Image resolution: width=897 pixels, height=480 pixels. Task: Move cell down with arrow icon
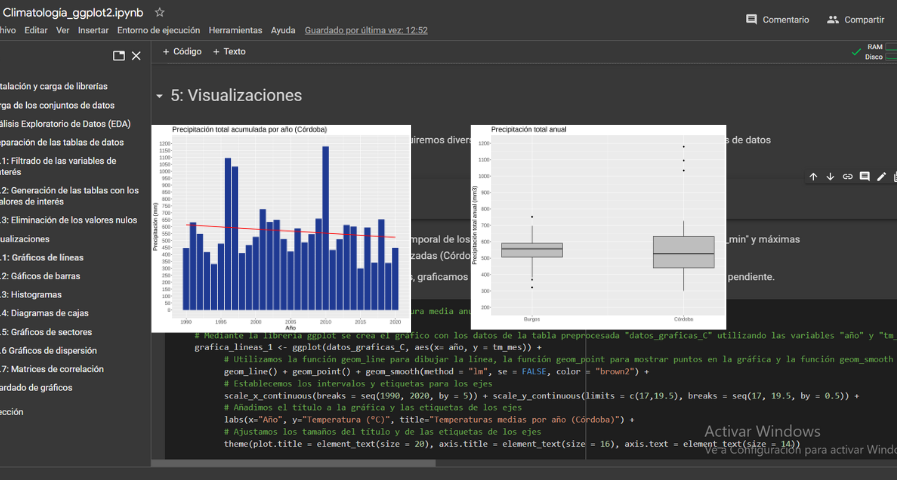tap(830, 177)
